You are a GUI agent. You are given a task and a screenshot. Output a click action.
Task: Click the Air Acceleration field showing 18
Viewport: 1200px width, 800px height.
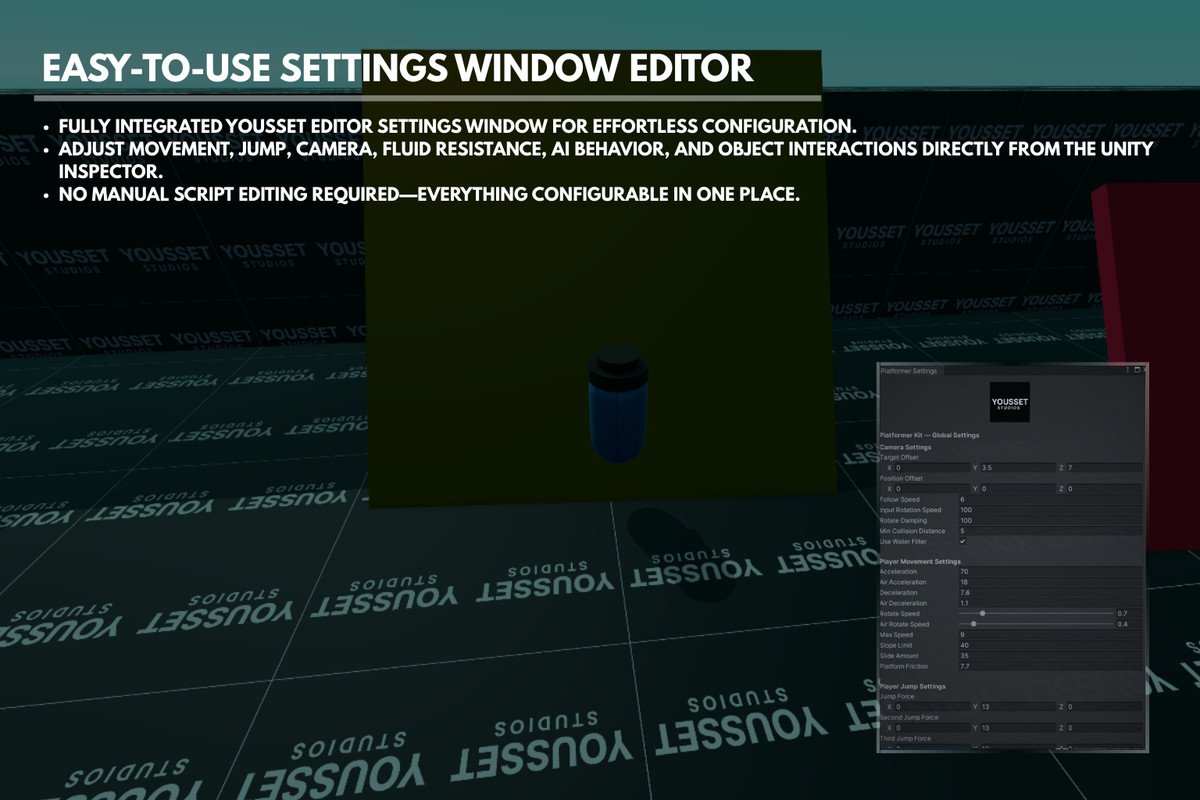point(1050,582)
